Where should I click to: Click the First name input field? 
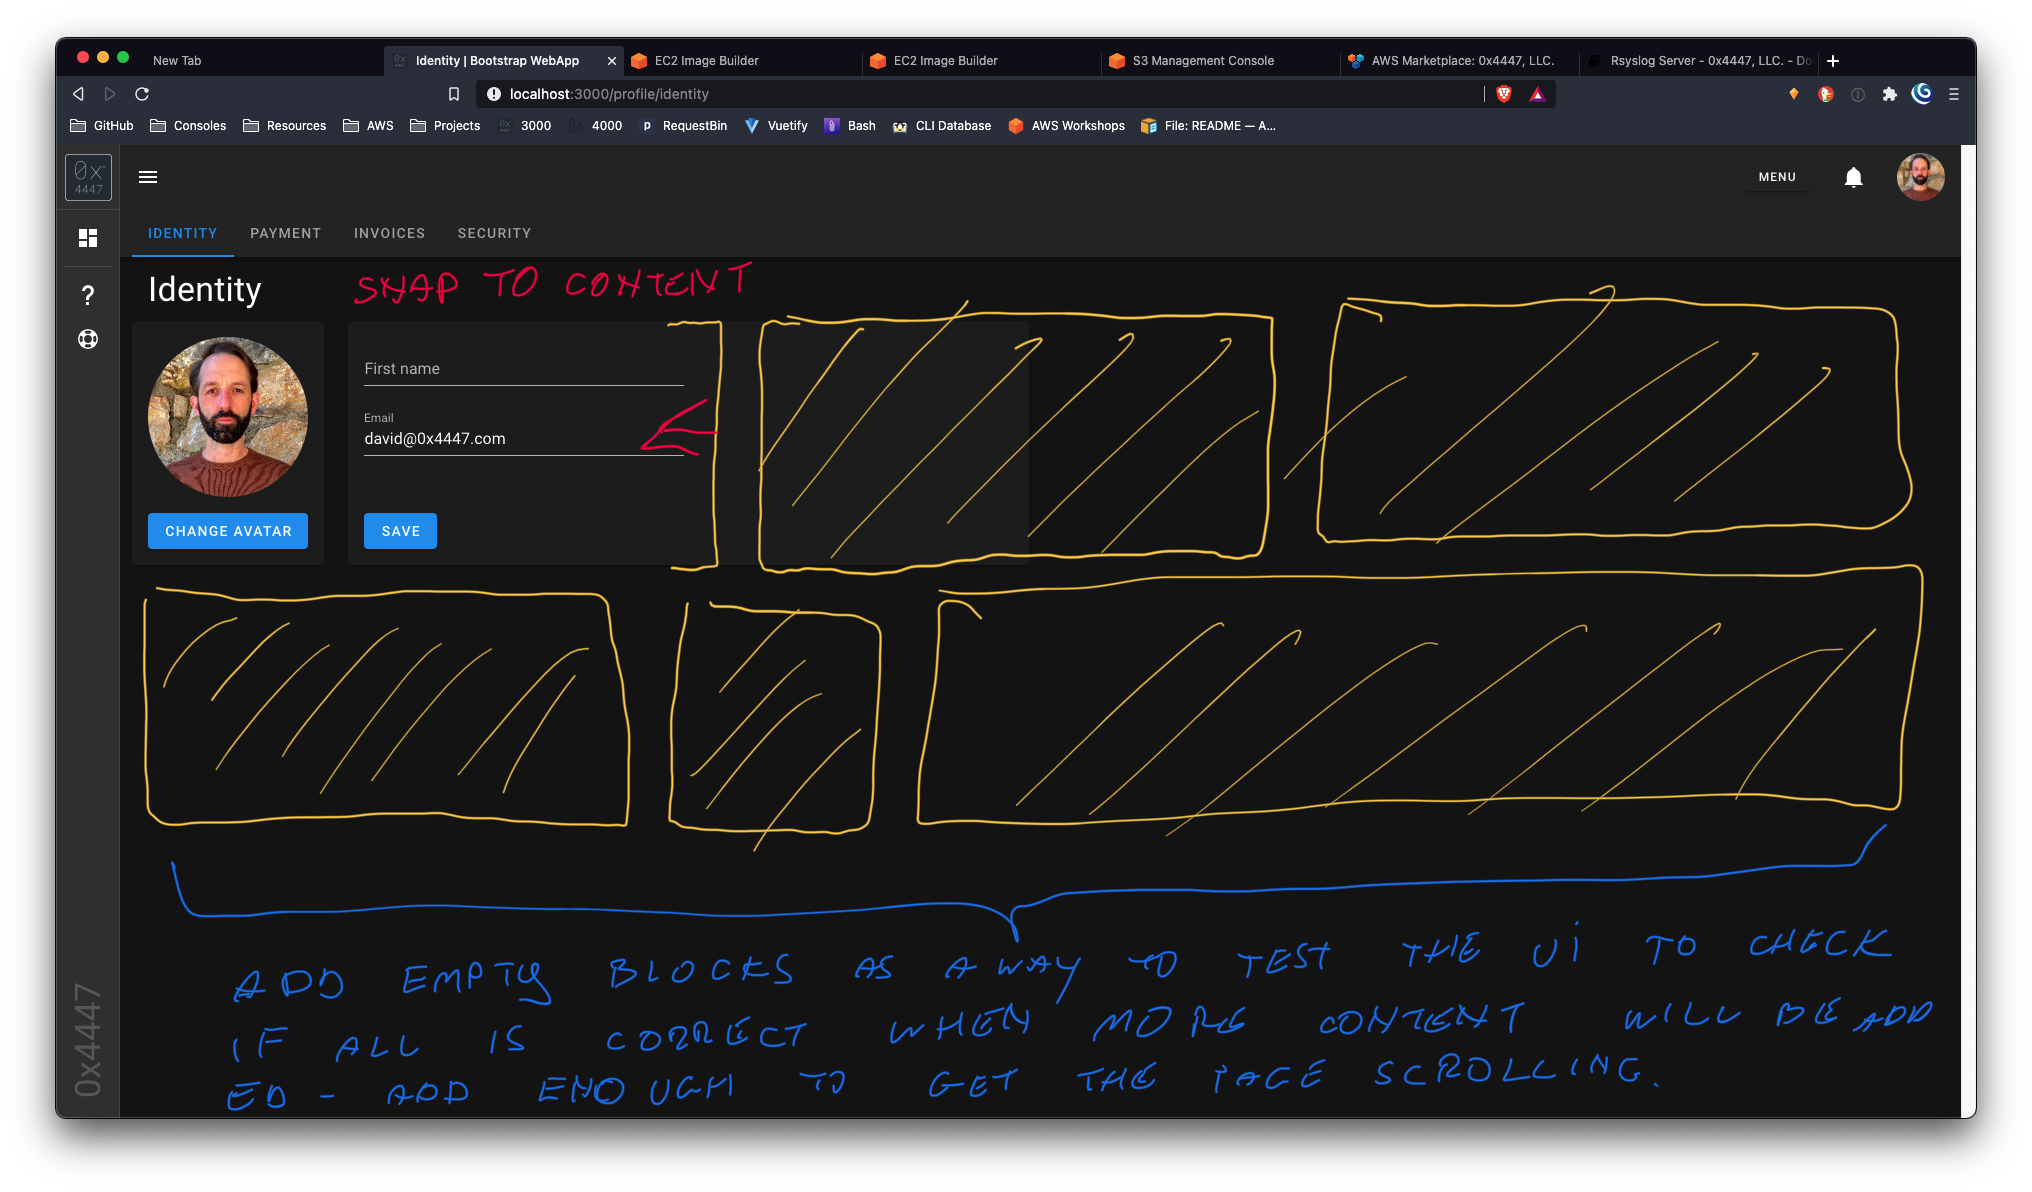coord(523,369)
